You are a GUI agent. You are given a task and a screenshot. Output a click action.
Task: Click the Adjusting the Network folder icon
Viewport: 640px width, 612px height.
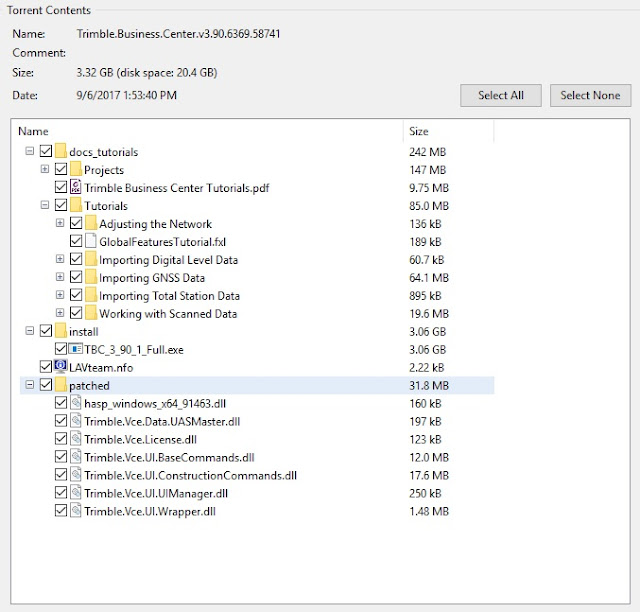[x=91, y=223]
